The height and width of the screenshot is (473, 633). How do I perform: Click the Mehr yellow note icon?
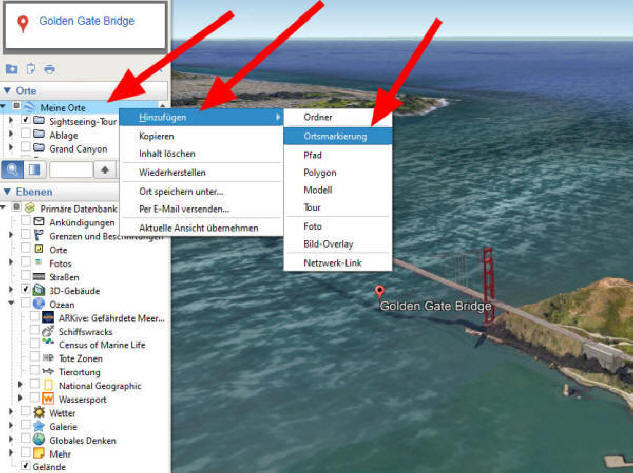[x=39, y=453]
